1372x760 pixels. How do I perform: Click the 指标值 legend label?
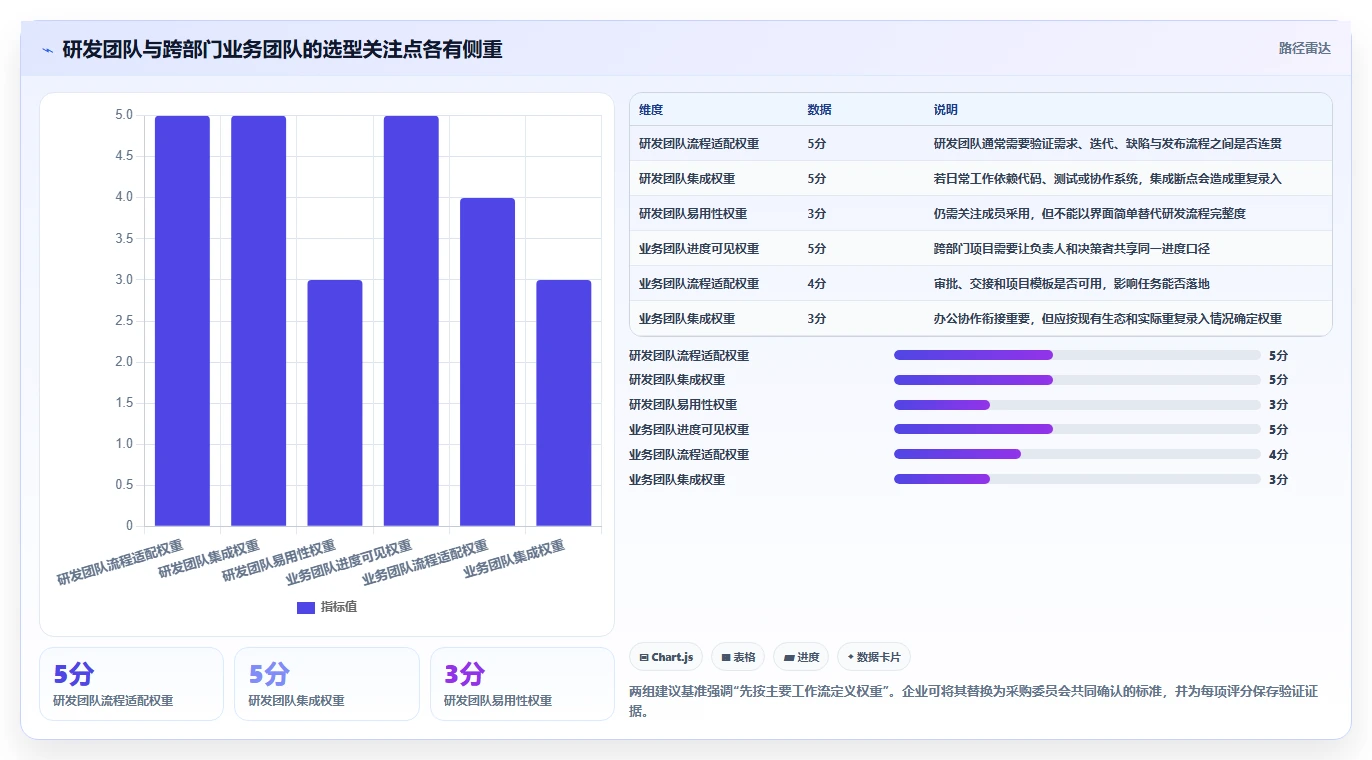[339, 607]
